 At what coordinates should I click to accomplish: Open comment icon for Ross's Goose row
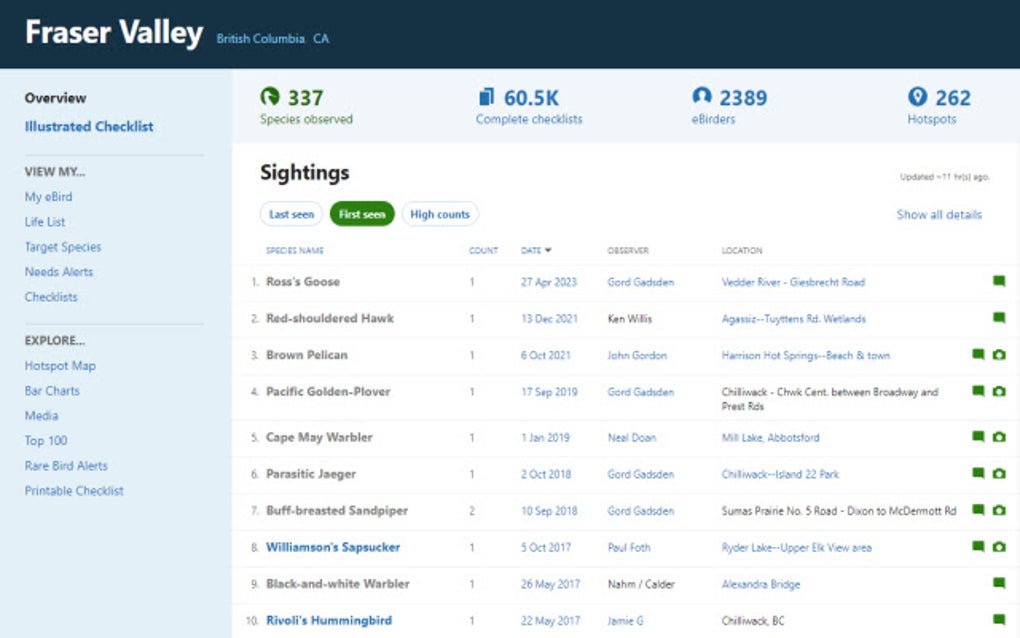(999, 281)
